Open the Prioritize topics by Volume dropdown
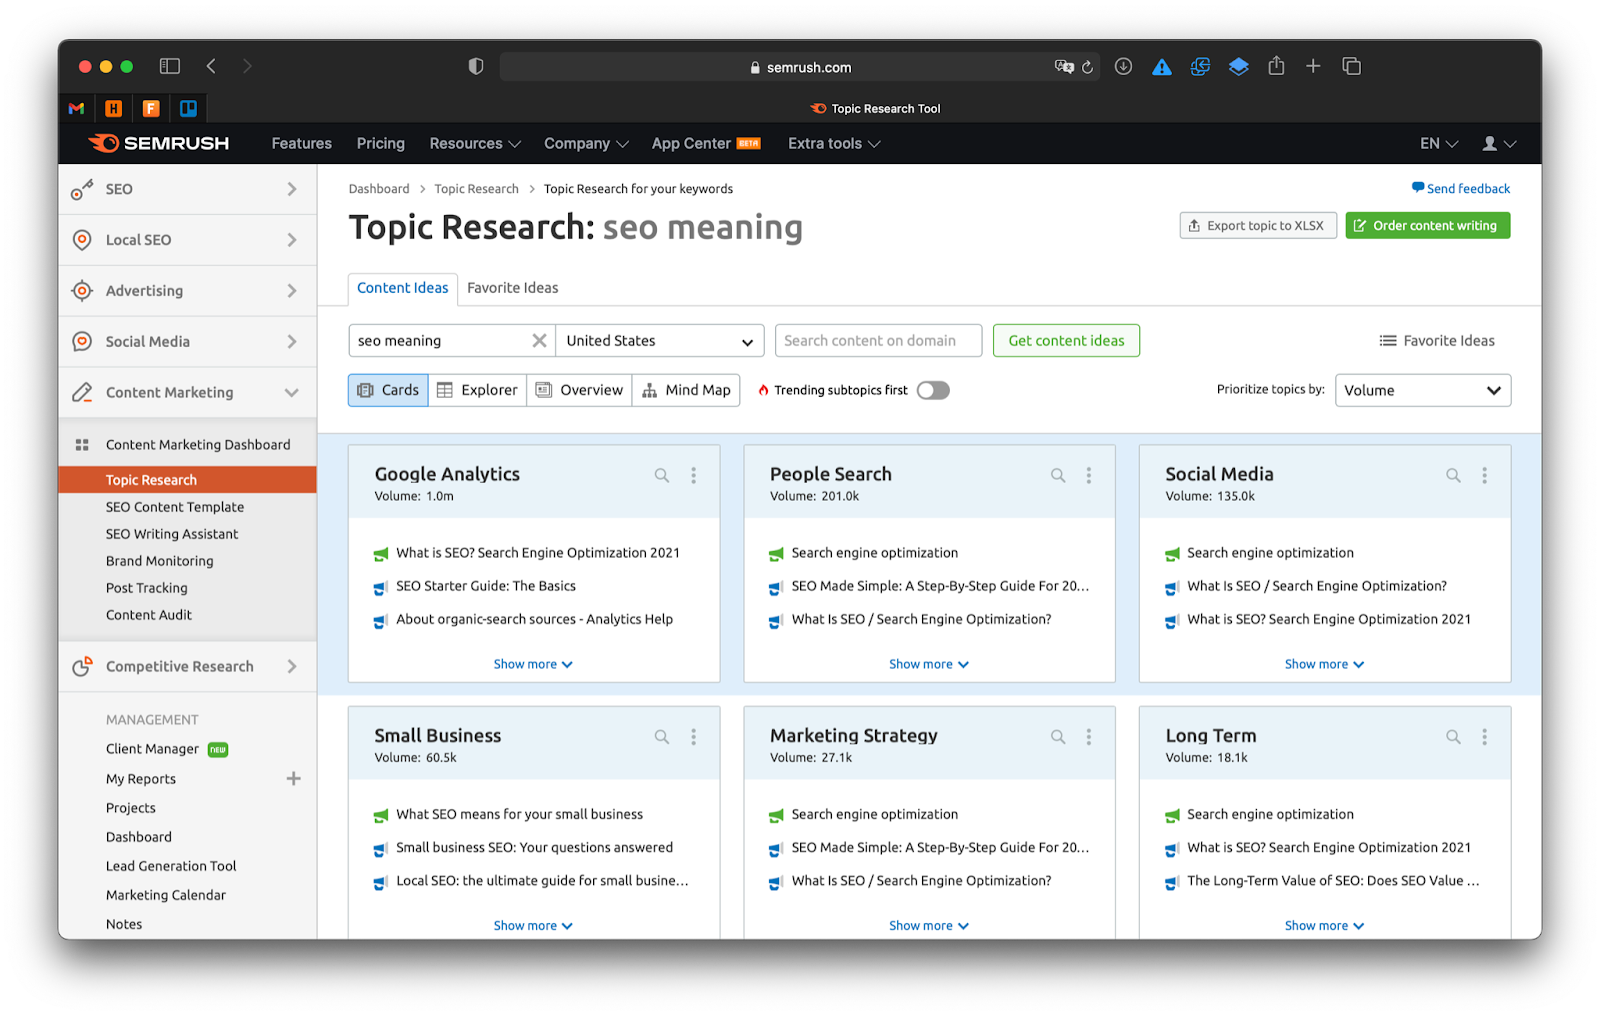The width and height of the screenshot is (1600, 1016). coord(1422,390)
